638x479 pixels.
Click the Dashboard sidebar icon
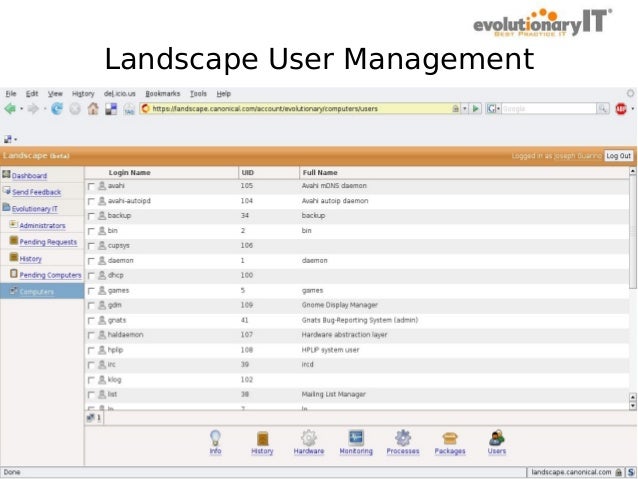pos(6,175)
